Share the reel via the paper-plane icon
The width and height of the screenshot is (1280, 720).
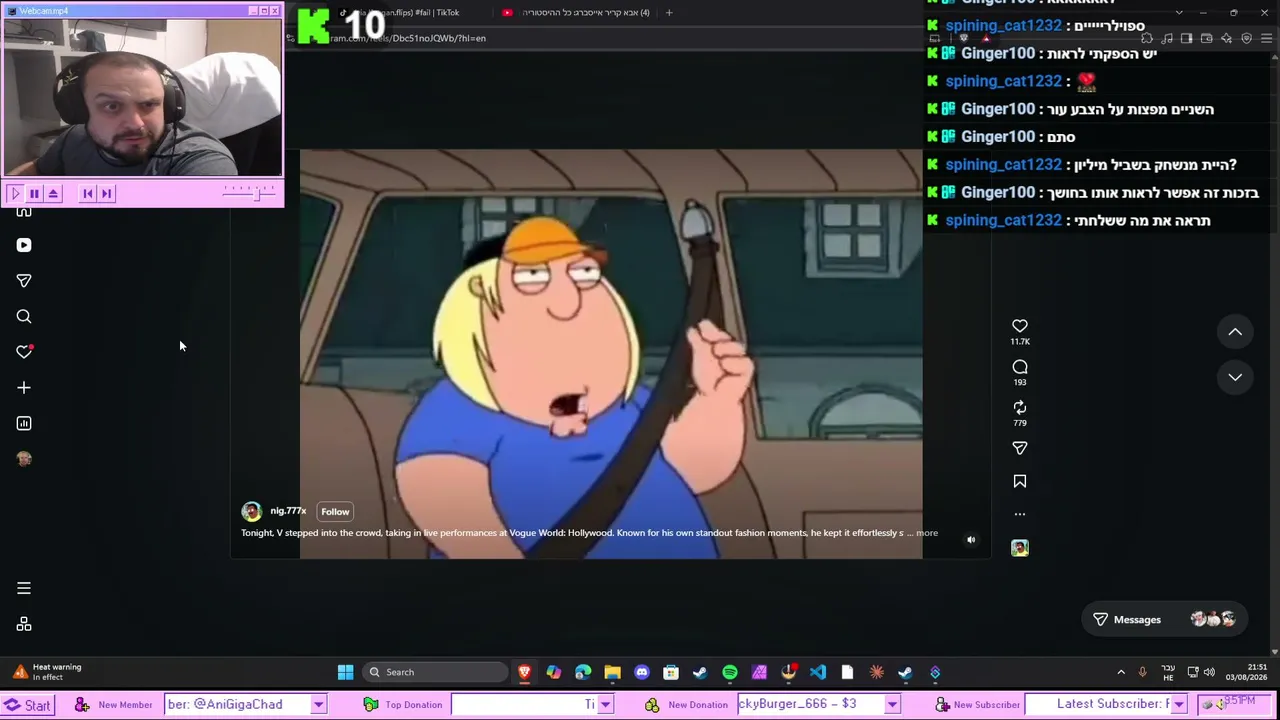pyautogui.click(x=1020, y=448)
